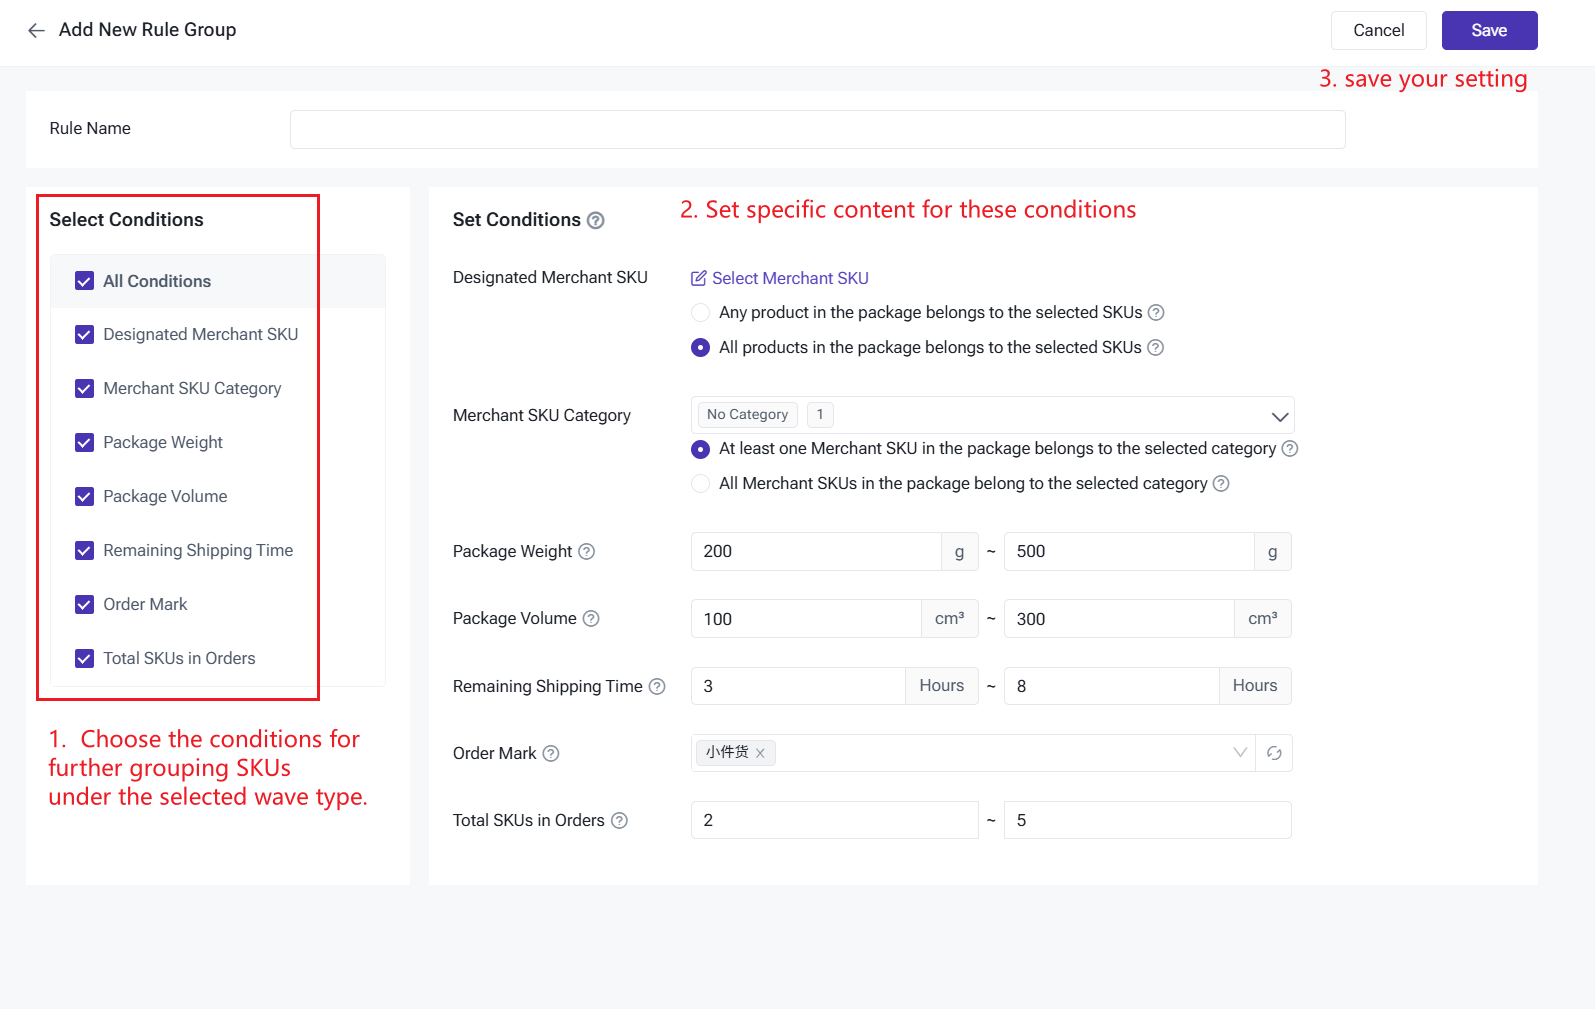Select 'All Merchant SKUs in the package' radio option
1595x1009 pixels.
pyautogui.click(x=701, y=484)
